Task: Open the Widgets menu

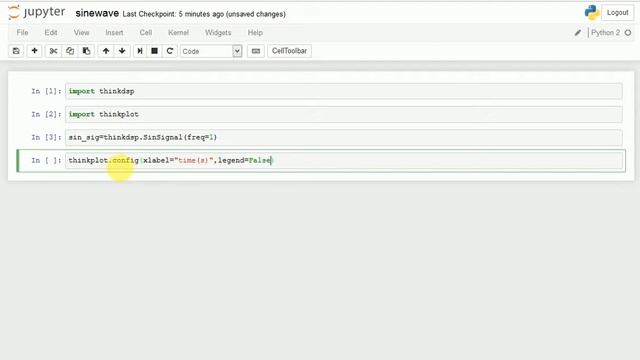Action: pos(218,33)
